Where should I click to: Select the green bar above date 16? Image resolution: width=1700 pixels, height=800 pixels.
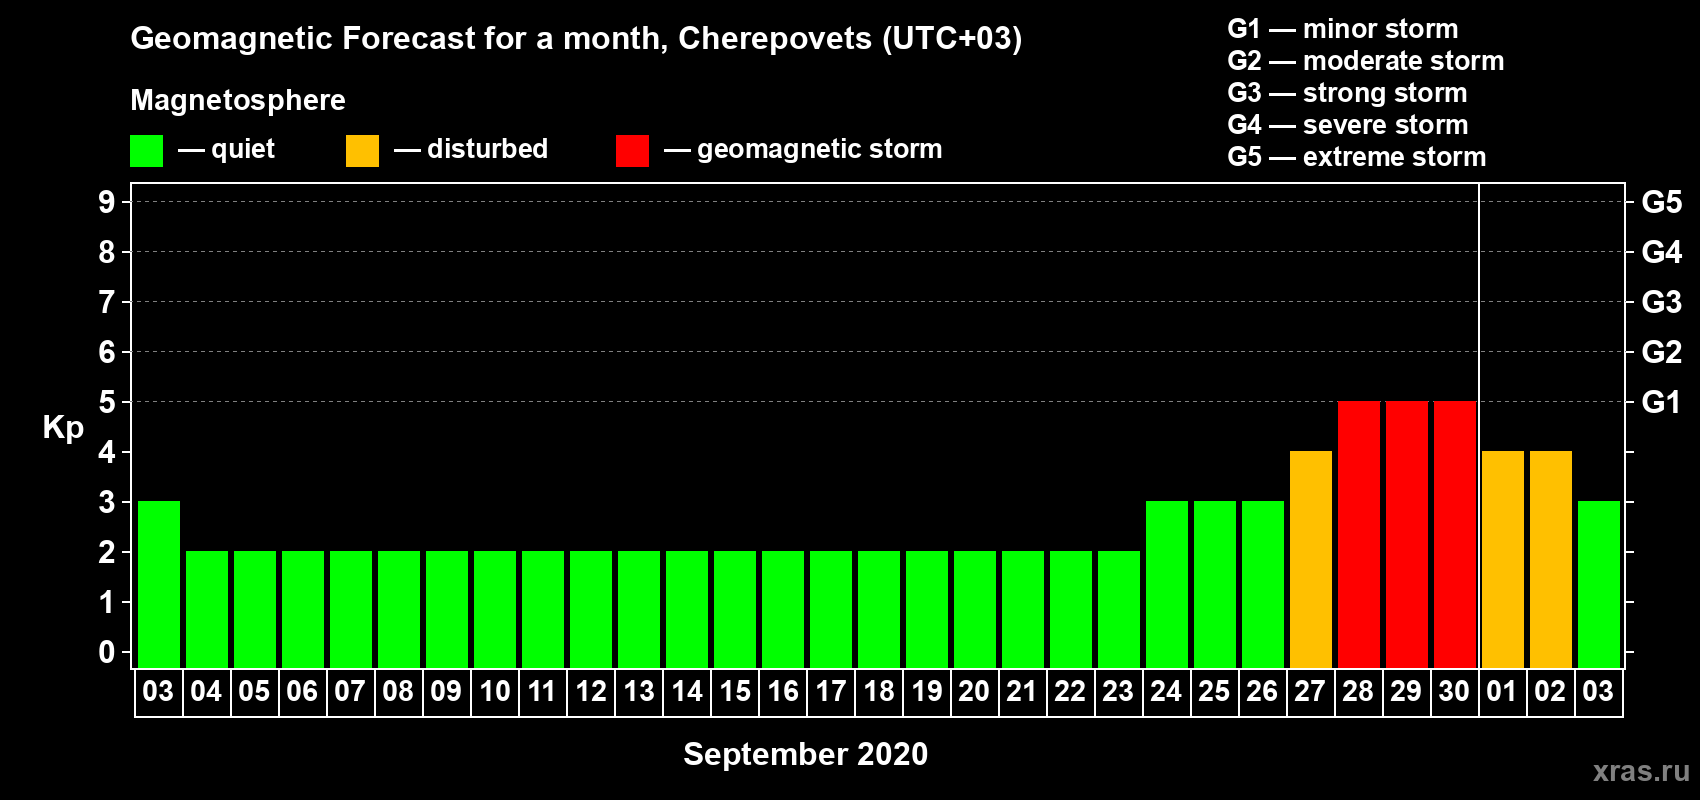click(x=783, y=609)
